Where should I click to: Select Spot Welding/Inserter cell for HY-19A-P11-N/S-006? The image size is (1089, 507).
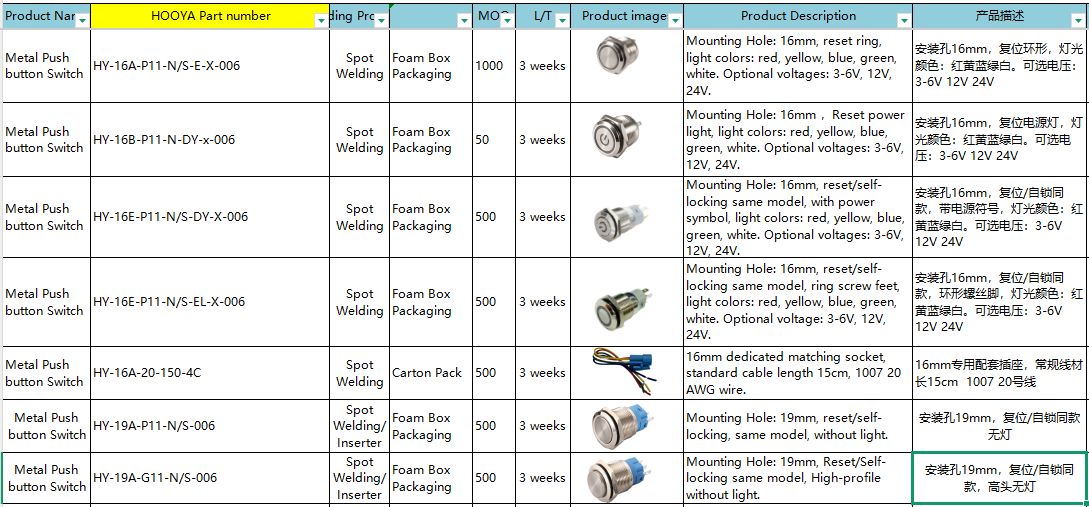359,426
